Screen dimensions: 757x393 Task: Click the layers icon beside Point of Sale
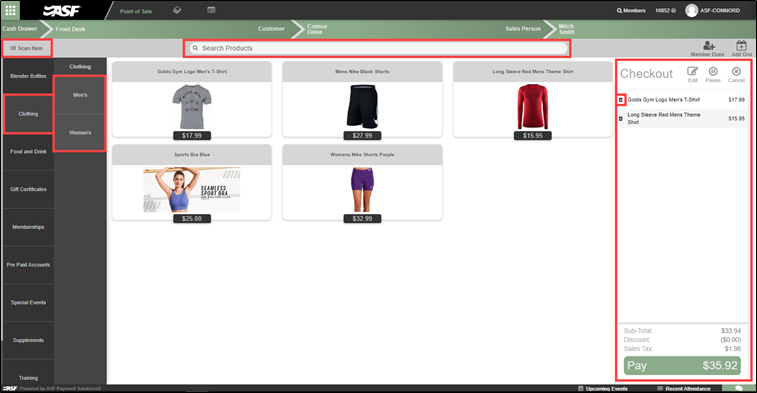pos(177,10)
